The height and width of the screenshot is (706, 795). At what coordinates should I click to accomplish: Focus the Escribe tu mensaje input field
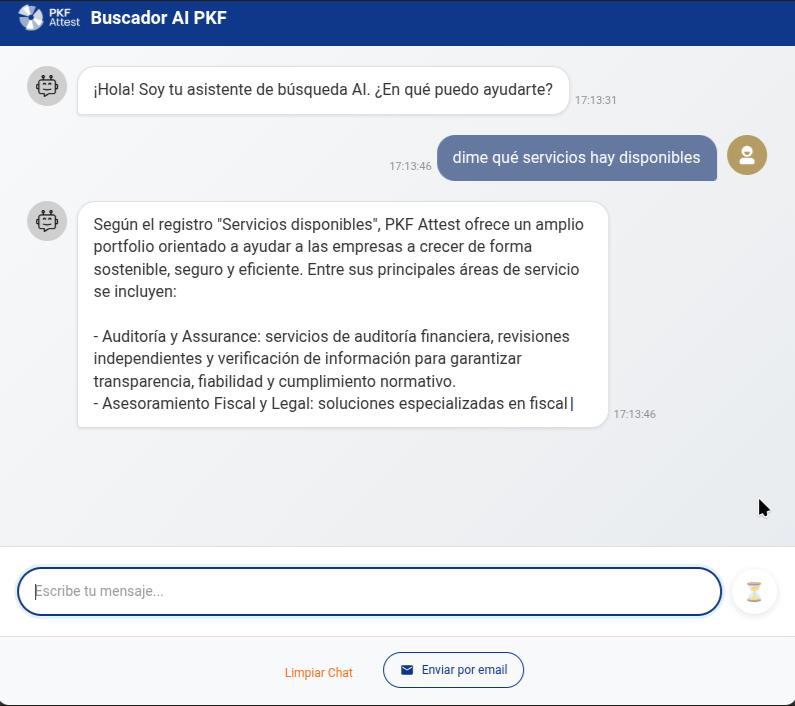[369, 591]
